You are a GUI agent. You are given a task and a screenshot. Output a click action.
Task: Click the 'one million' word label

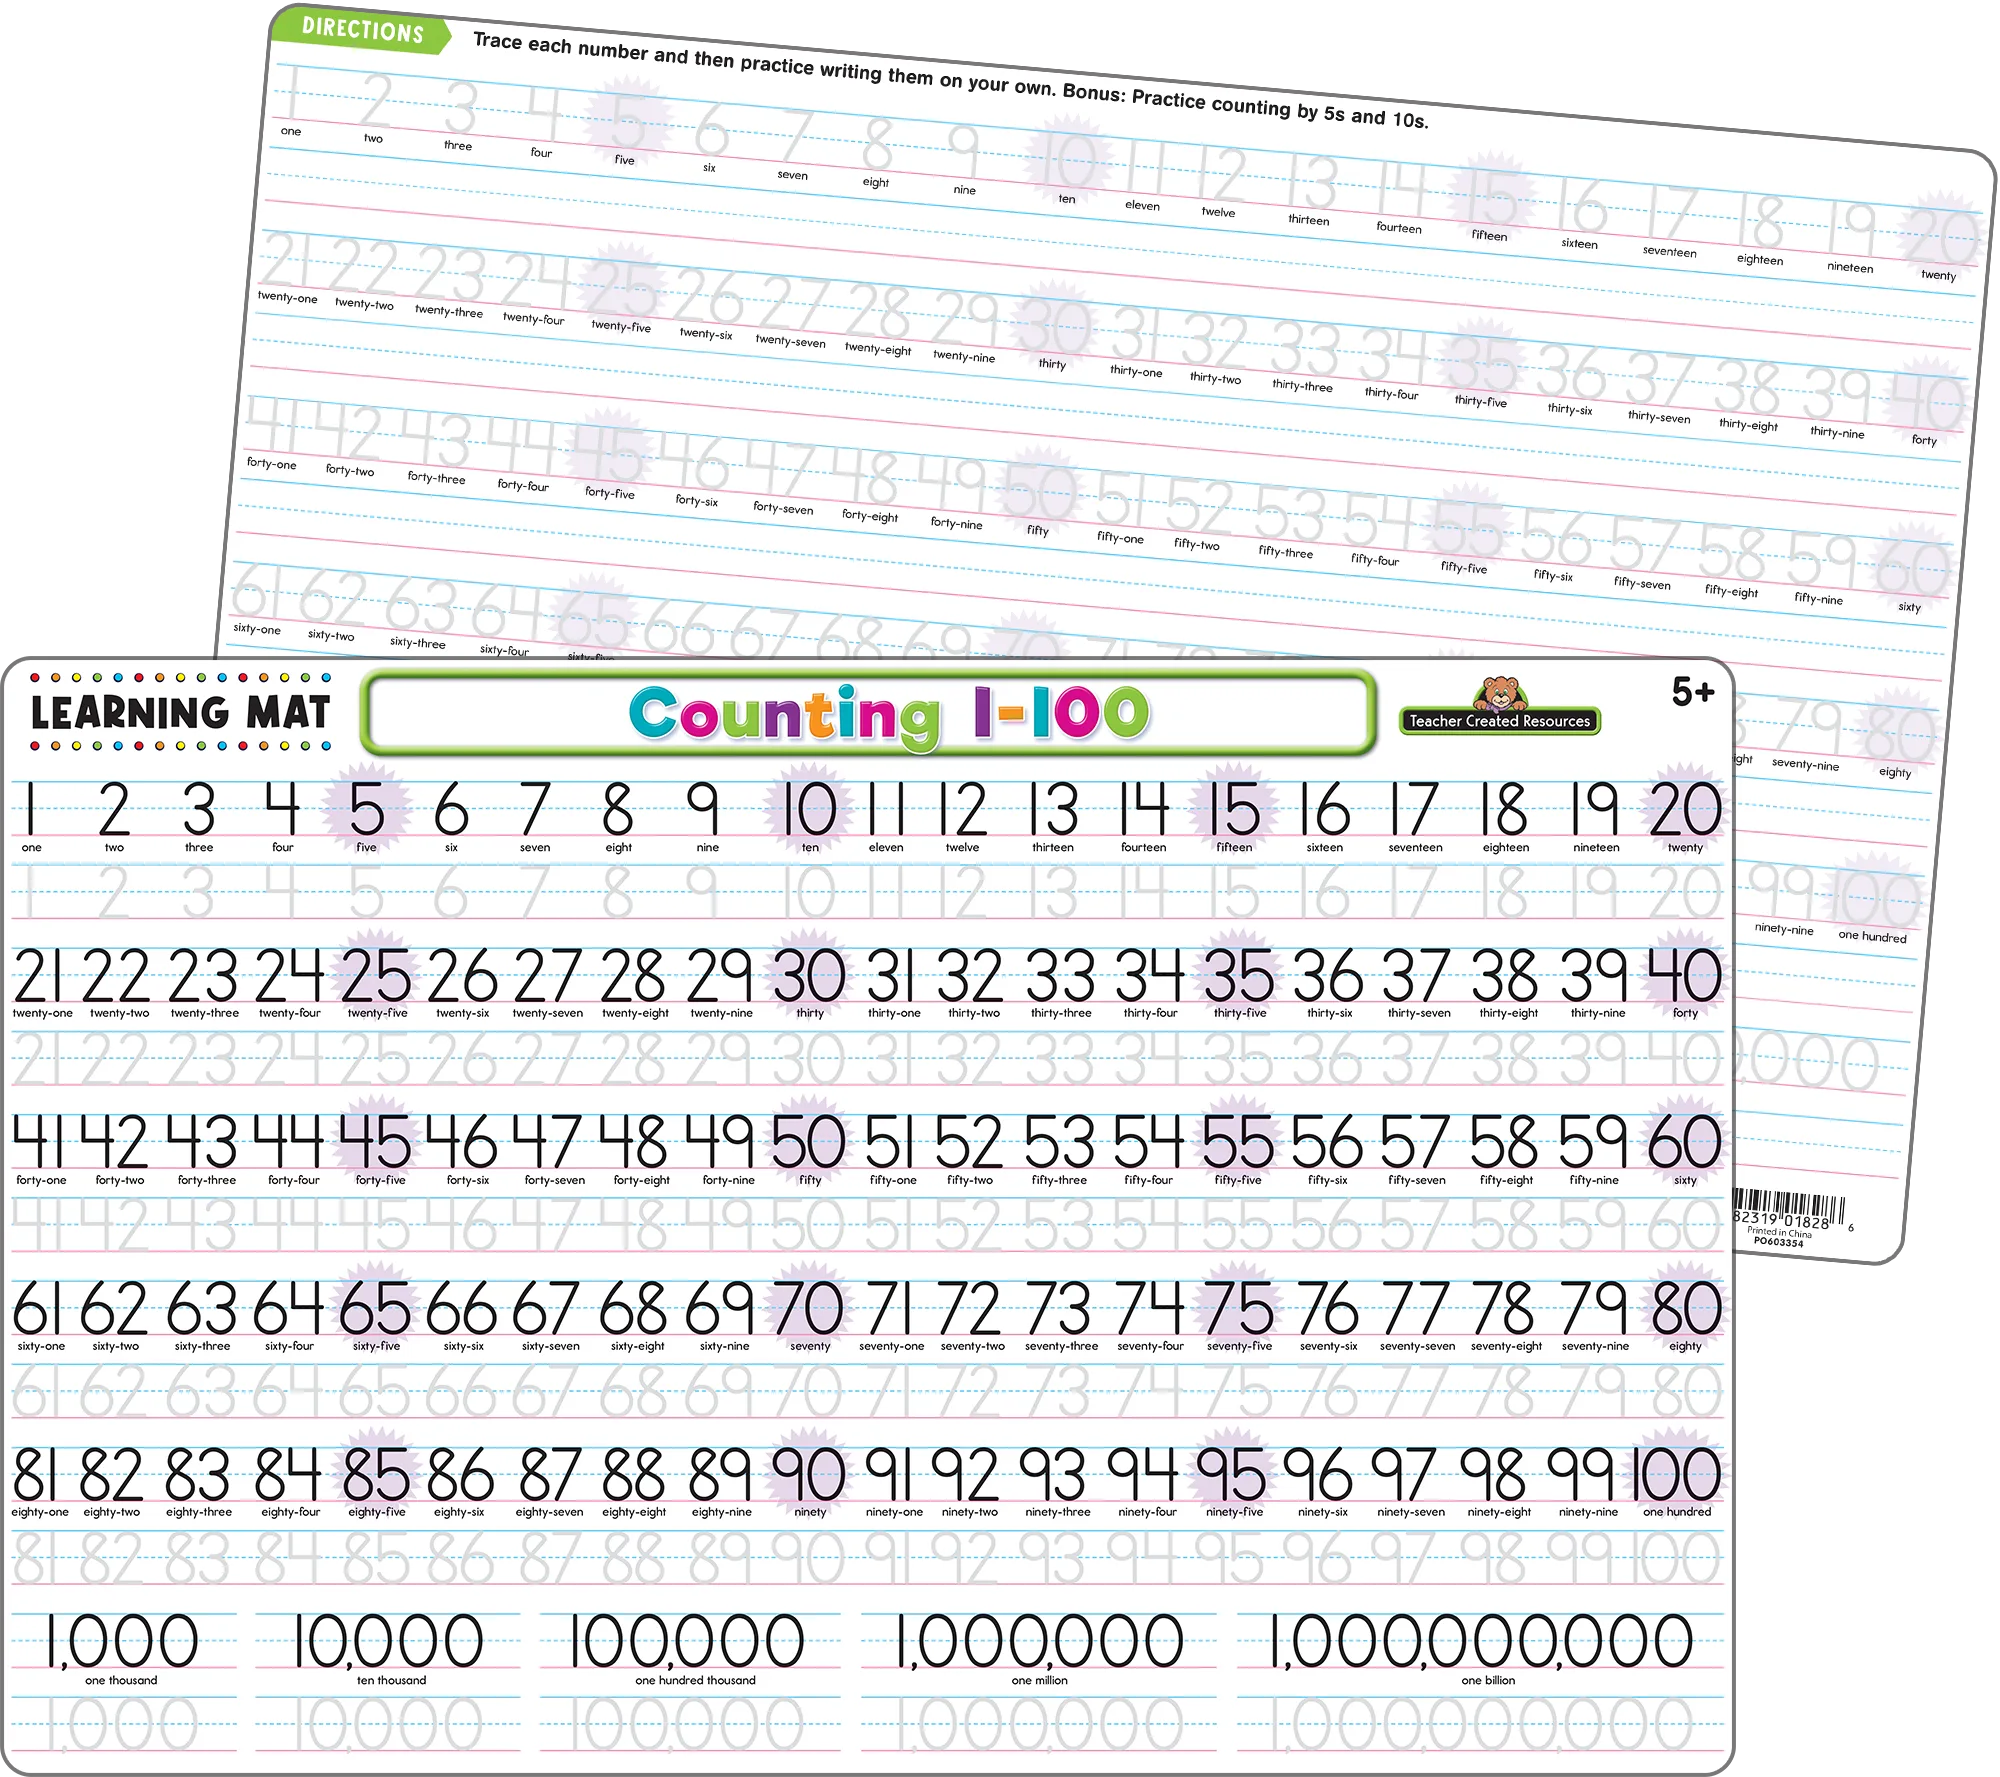pyautogui.click(x=1039, y=1680)
